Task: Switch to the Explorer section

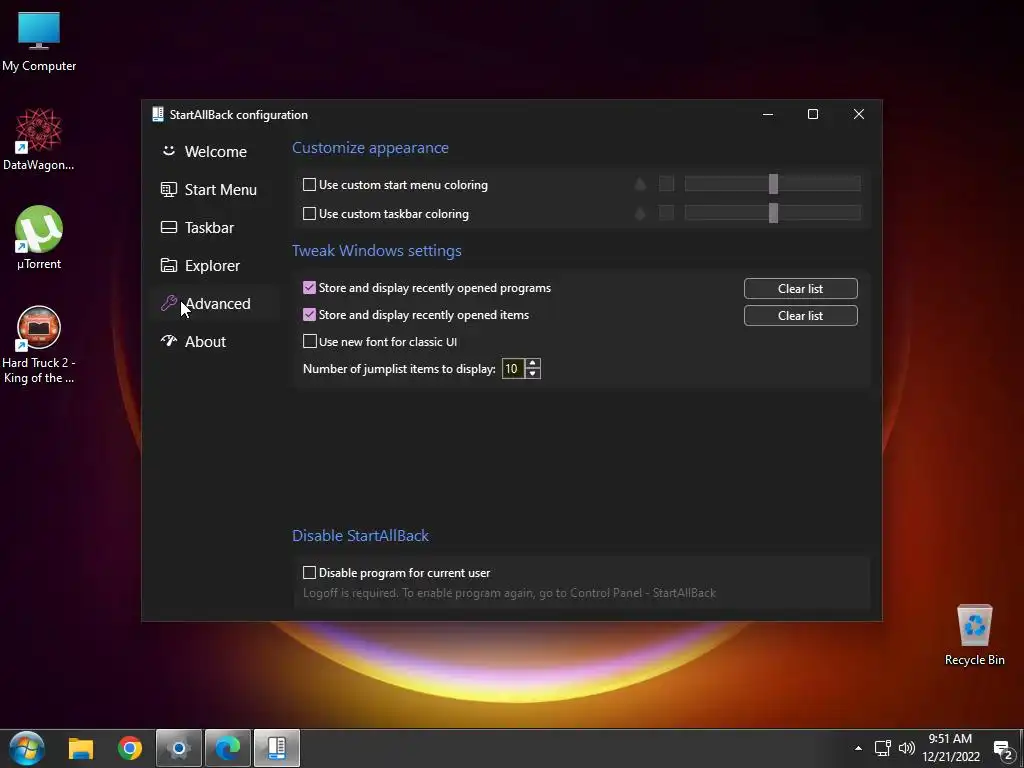Action: tap(200, 265)
